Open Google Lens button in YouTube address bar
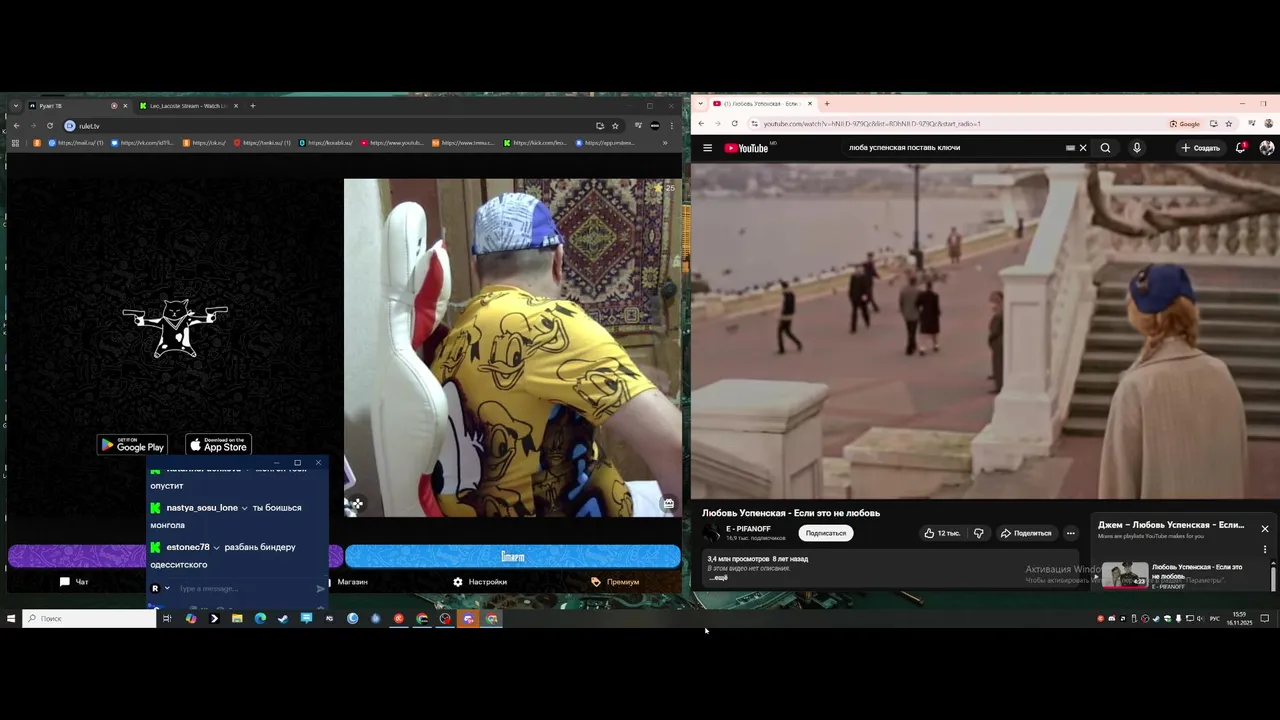 pos(1185,124)
